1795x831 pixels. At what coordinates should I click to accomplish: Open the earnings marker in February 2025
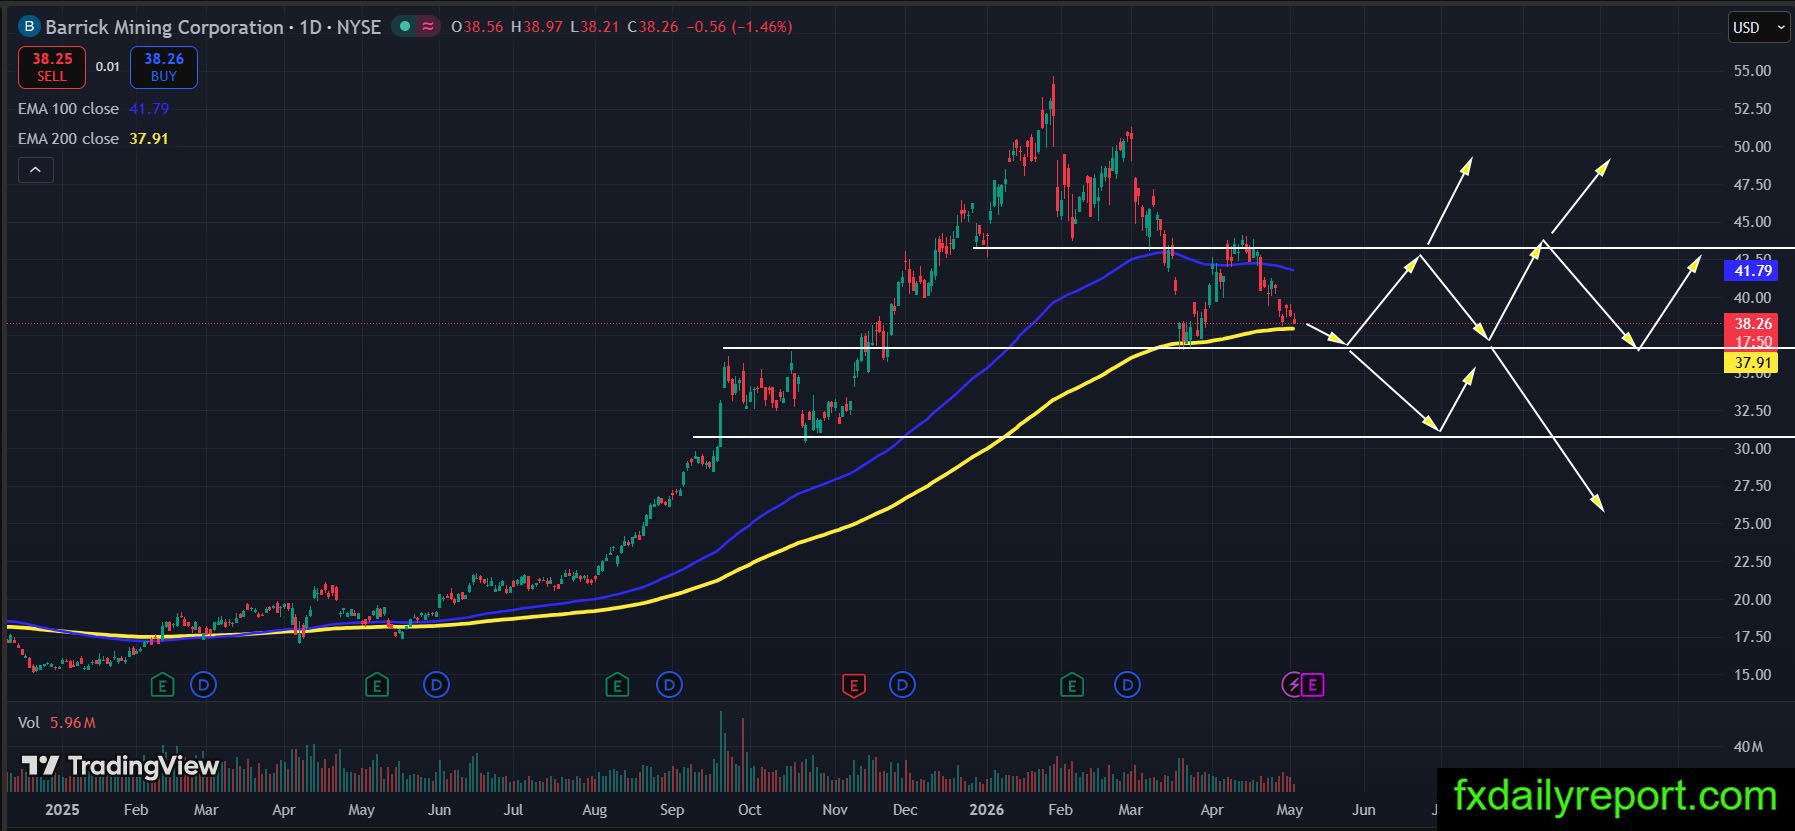(x=163, y=685)
